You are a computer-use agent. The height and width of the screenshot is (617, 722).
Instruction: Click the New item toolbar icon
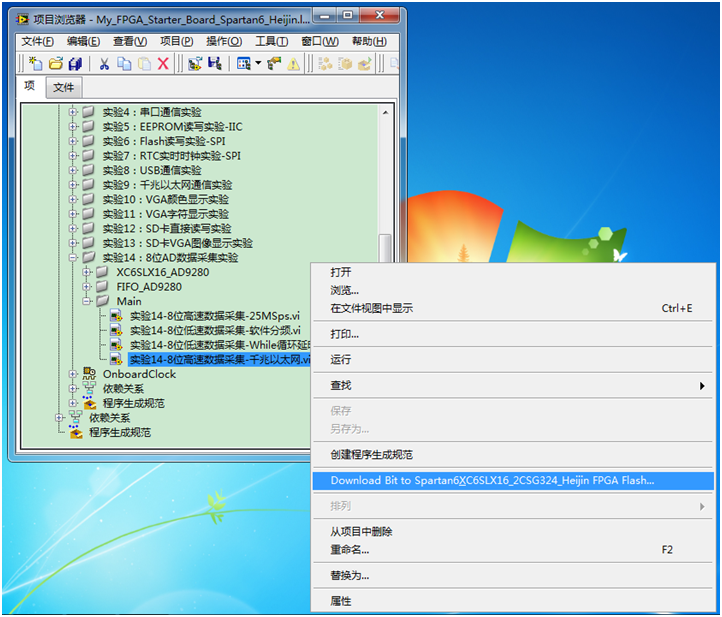(x=35, y=64)
